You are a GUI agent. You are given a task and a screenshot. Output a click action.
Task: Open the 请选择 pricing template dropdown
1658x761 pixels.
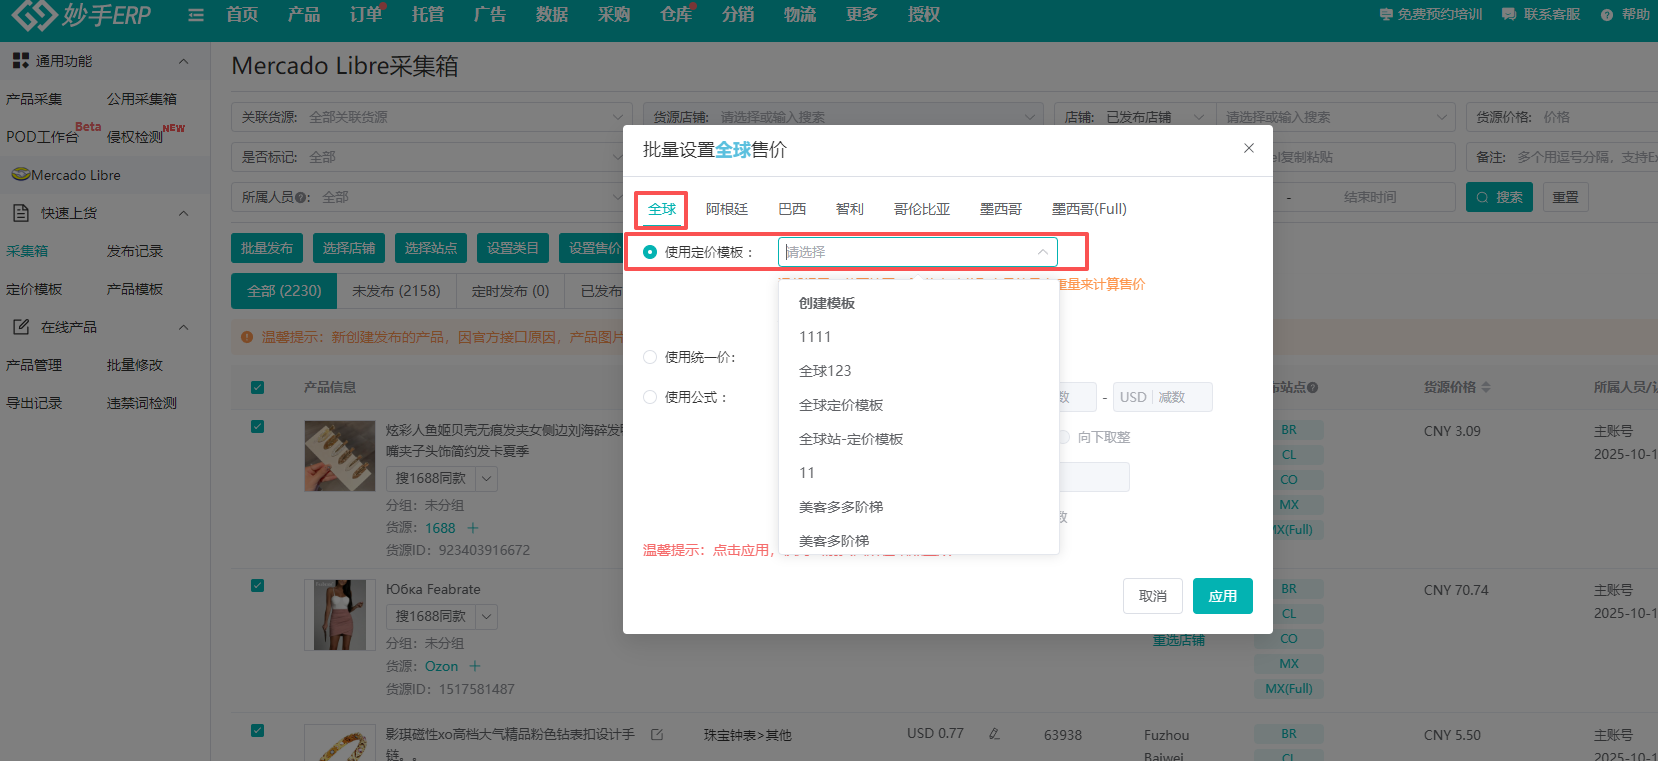pos(917,252)
